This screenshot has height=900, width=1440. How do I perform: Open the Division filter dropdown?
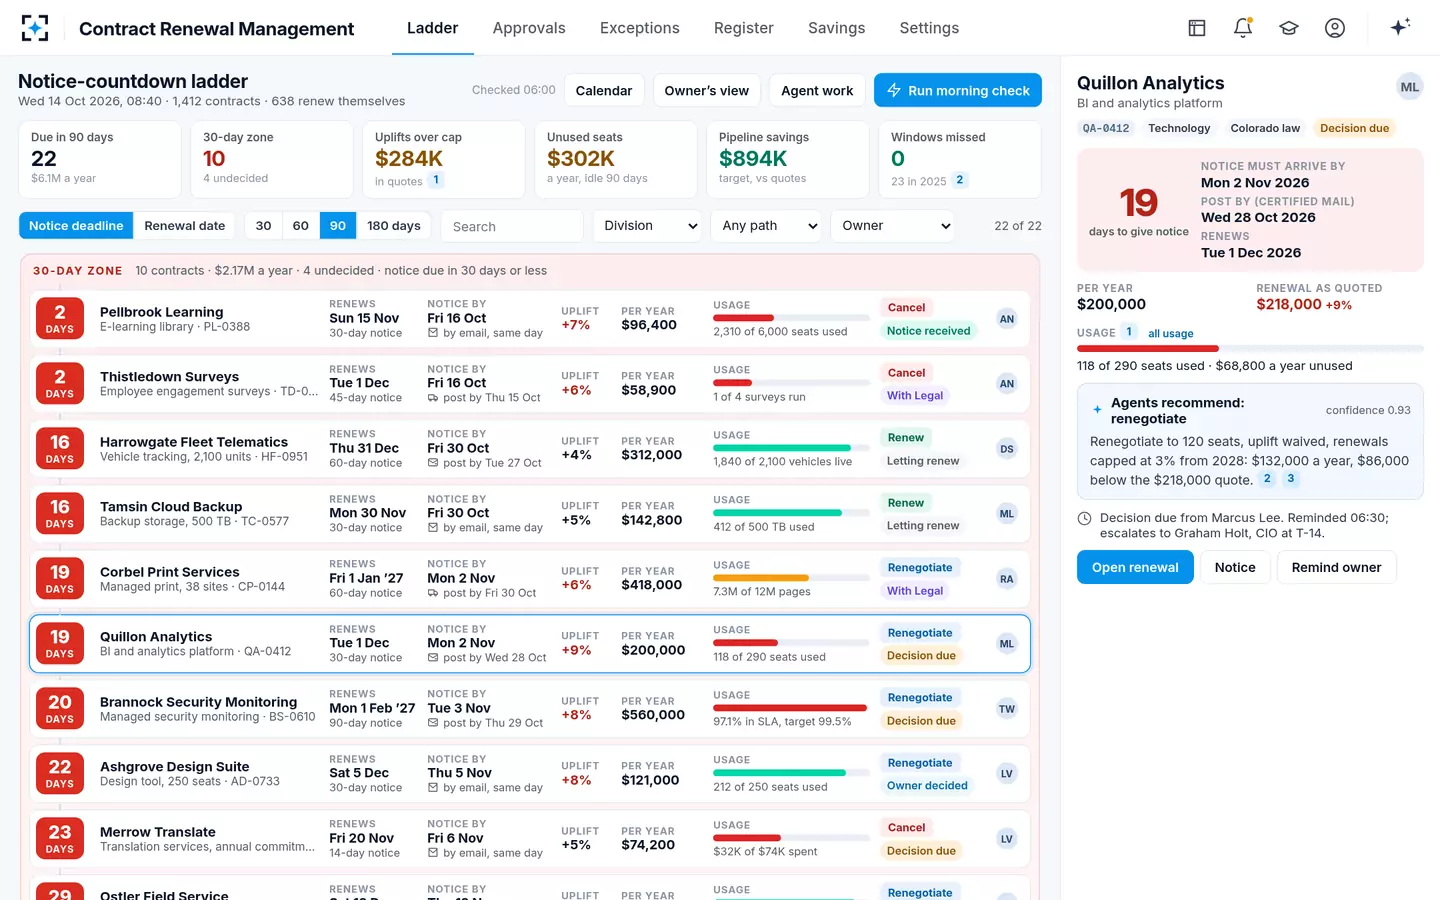coord(648,226)
